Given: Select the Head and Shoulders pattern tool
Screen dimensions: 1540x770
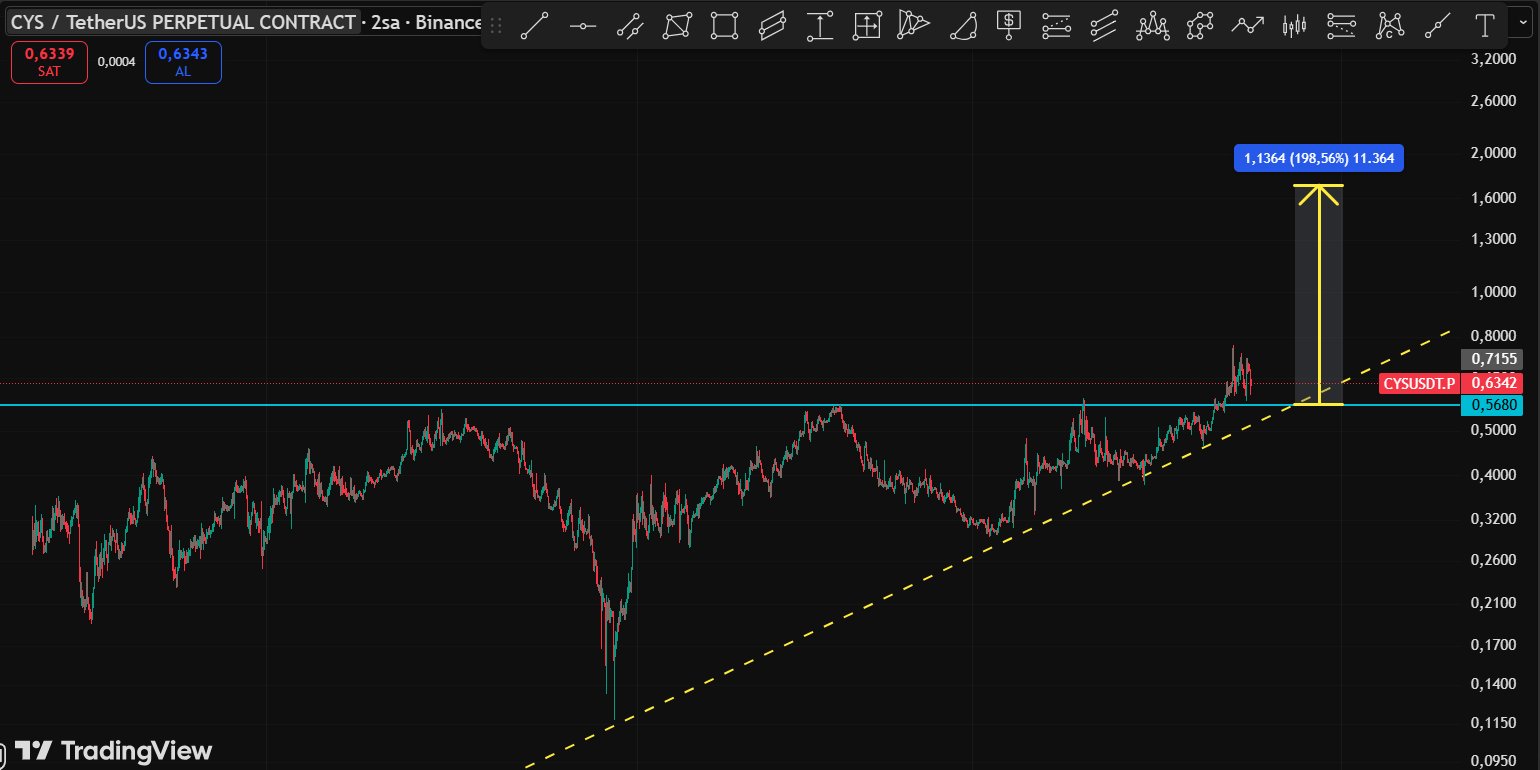Looking at the screenshot, I should tap(1153, 25).
